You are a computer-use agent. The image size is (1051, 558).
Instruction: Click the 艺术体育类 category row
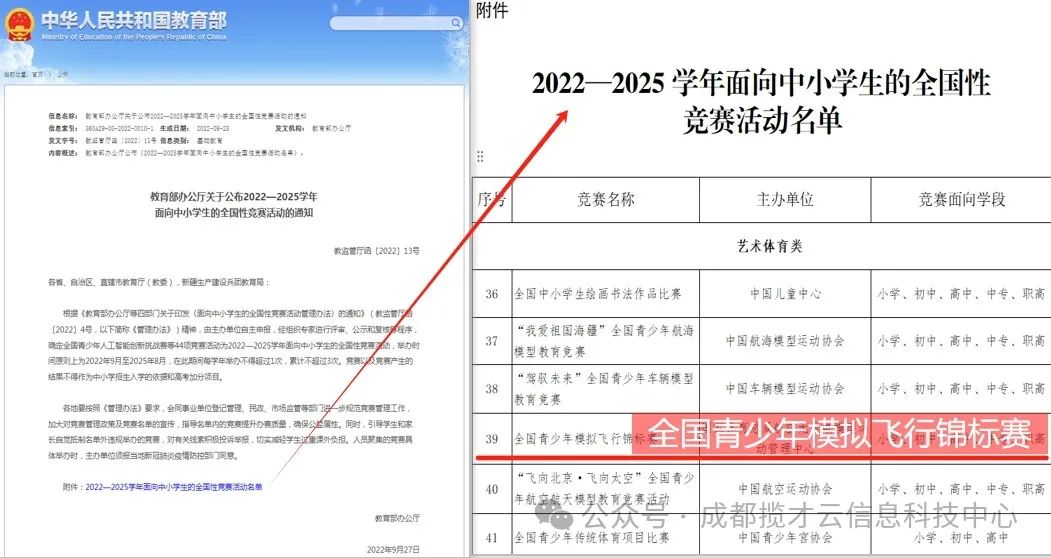tap(762, 246)
